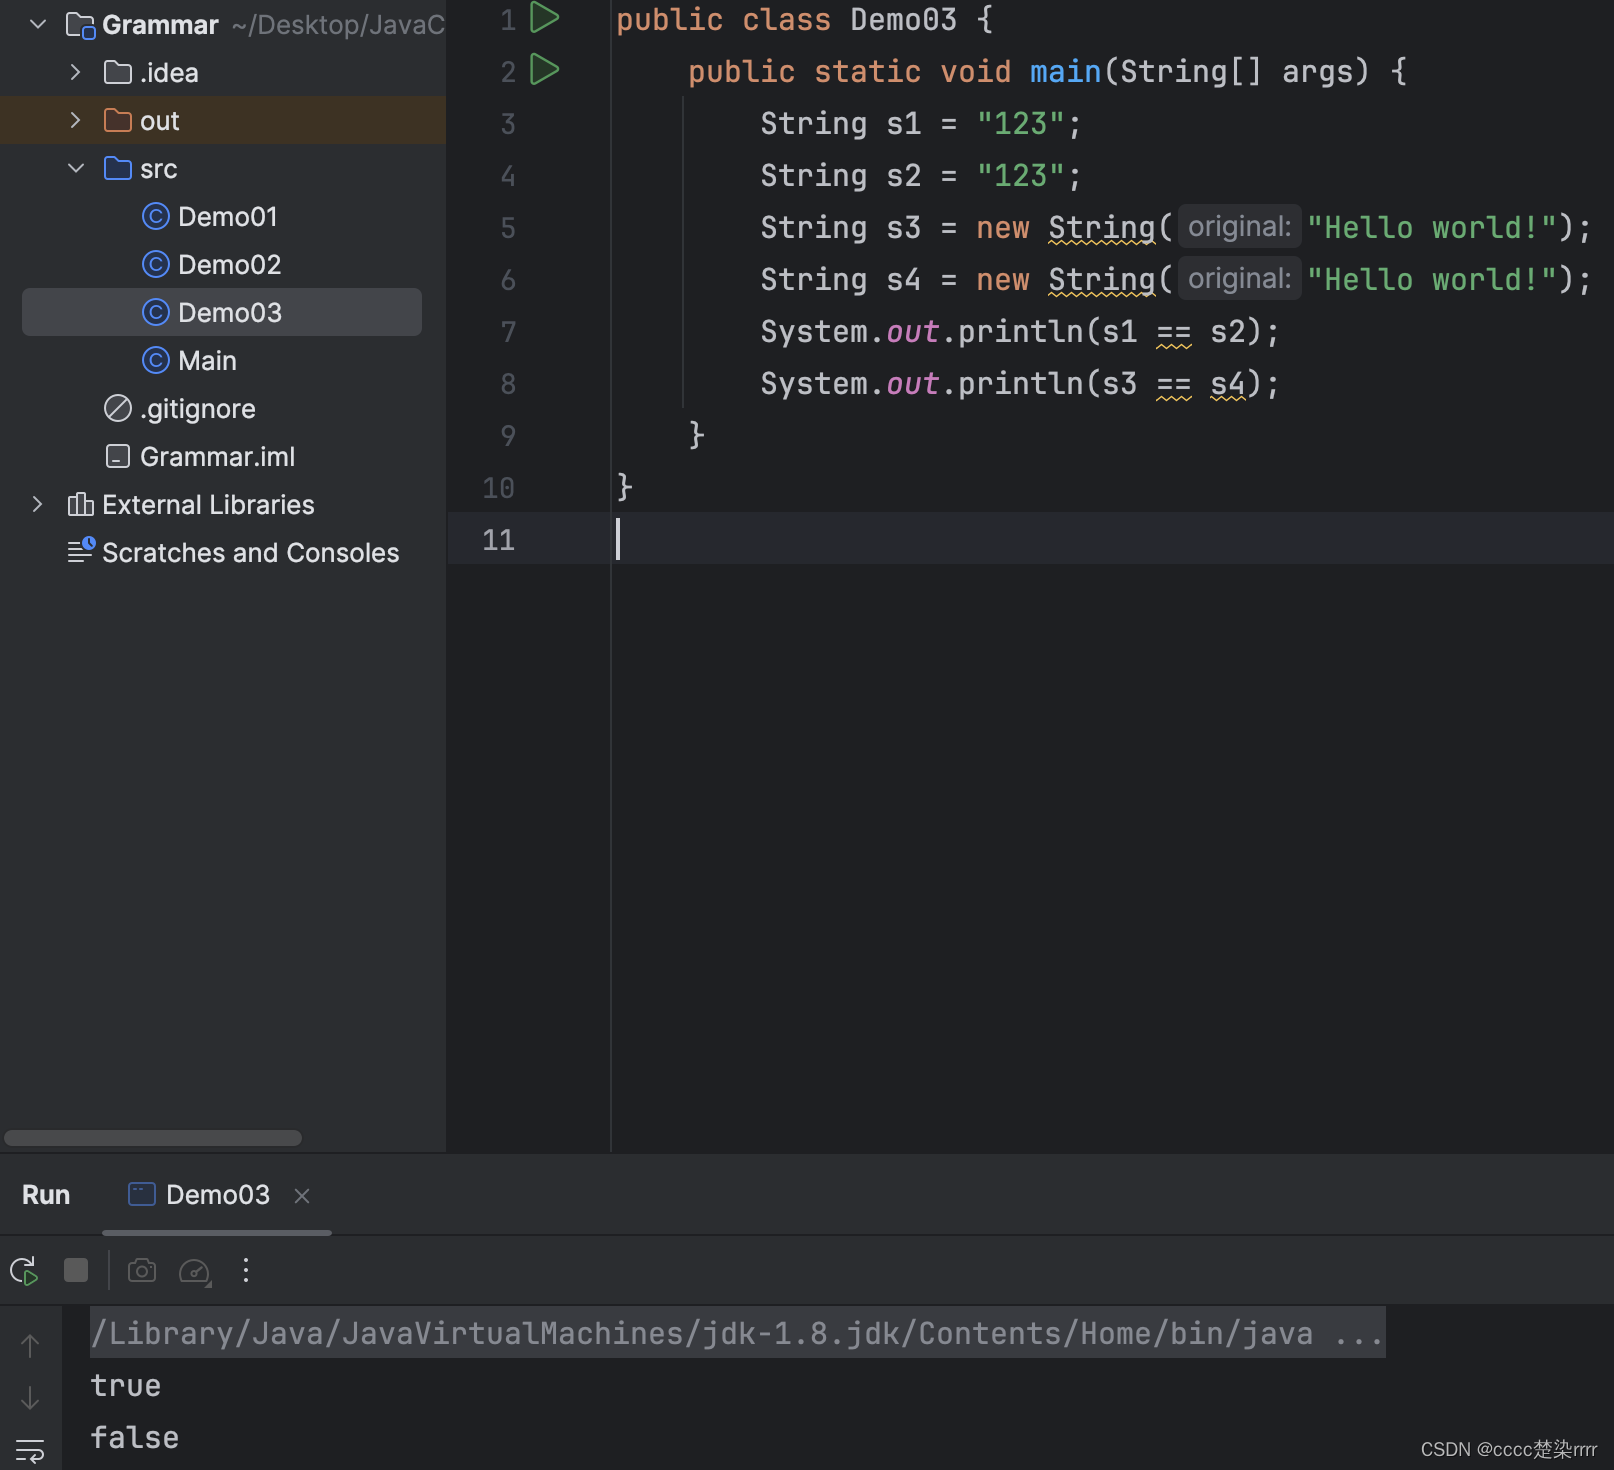Select the .idea folder row
Viewport: 1614px width, 1470px height.
(223, 72)
